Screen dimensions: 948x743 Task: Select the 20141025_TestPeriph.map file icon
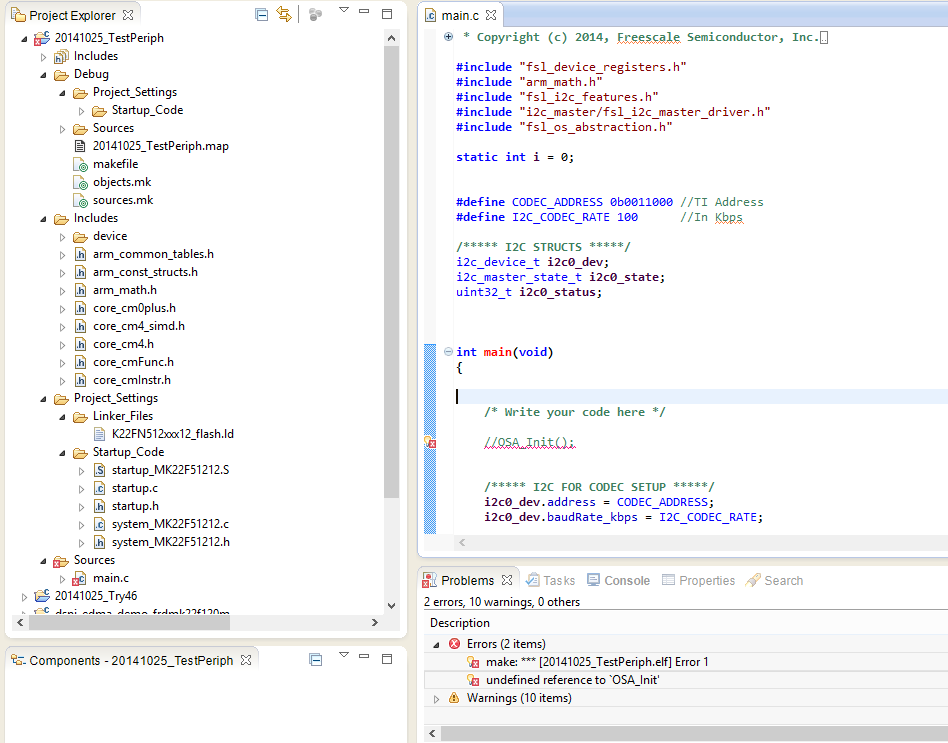click(79, 146)
